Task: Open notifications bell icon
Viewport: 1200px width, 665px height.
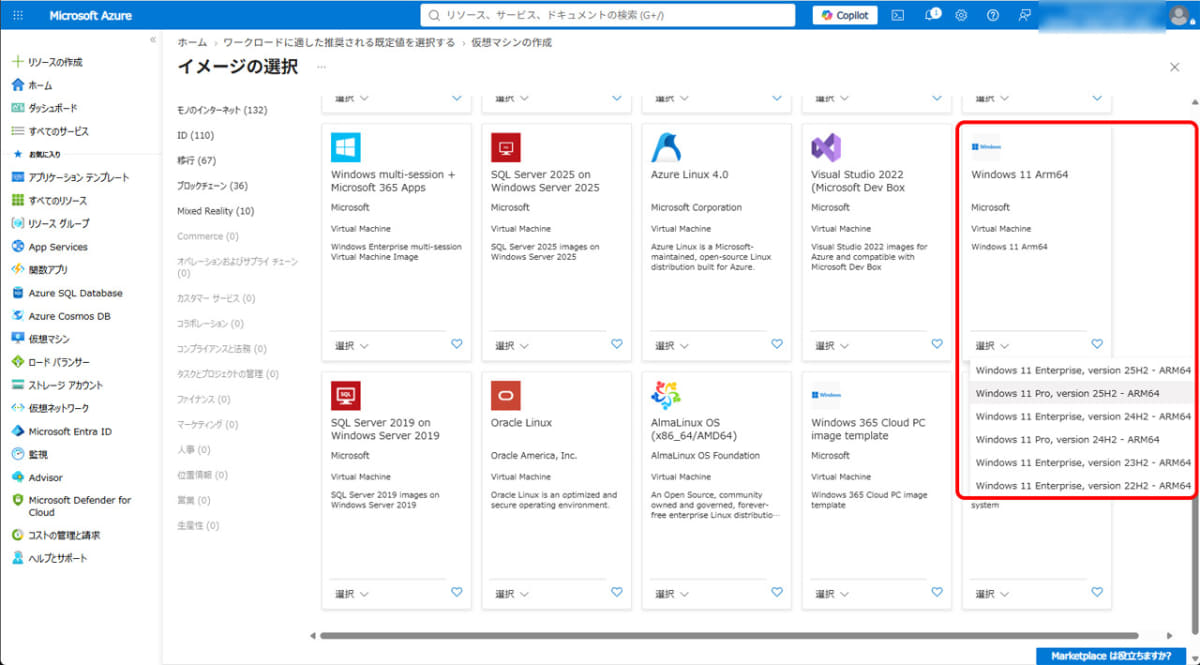Action: 932,15
